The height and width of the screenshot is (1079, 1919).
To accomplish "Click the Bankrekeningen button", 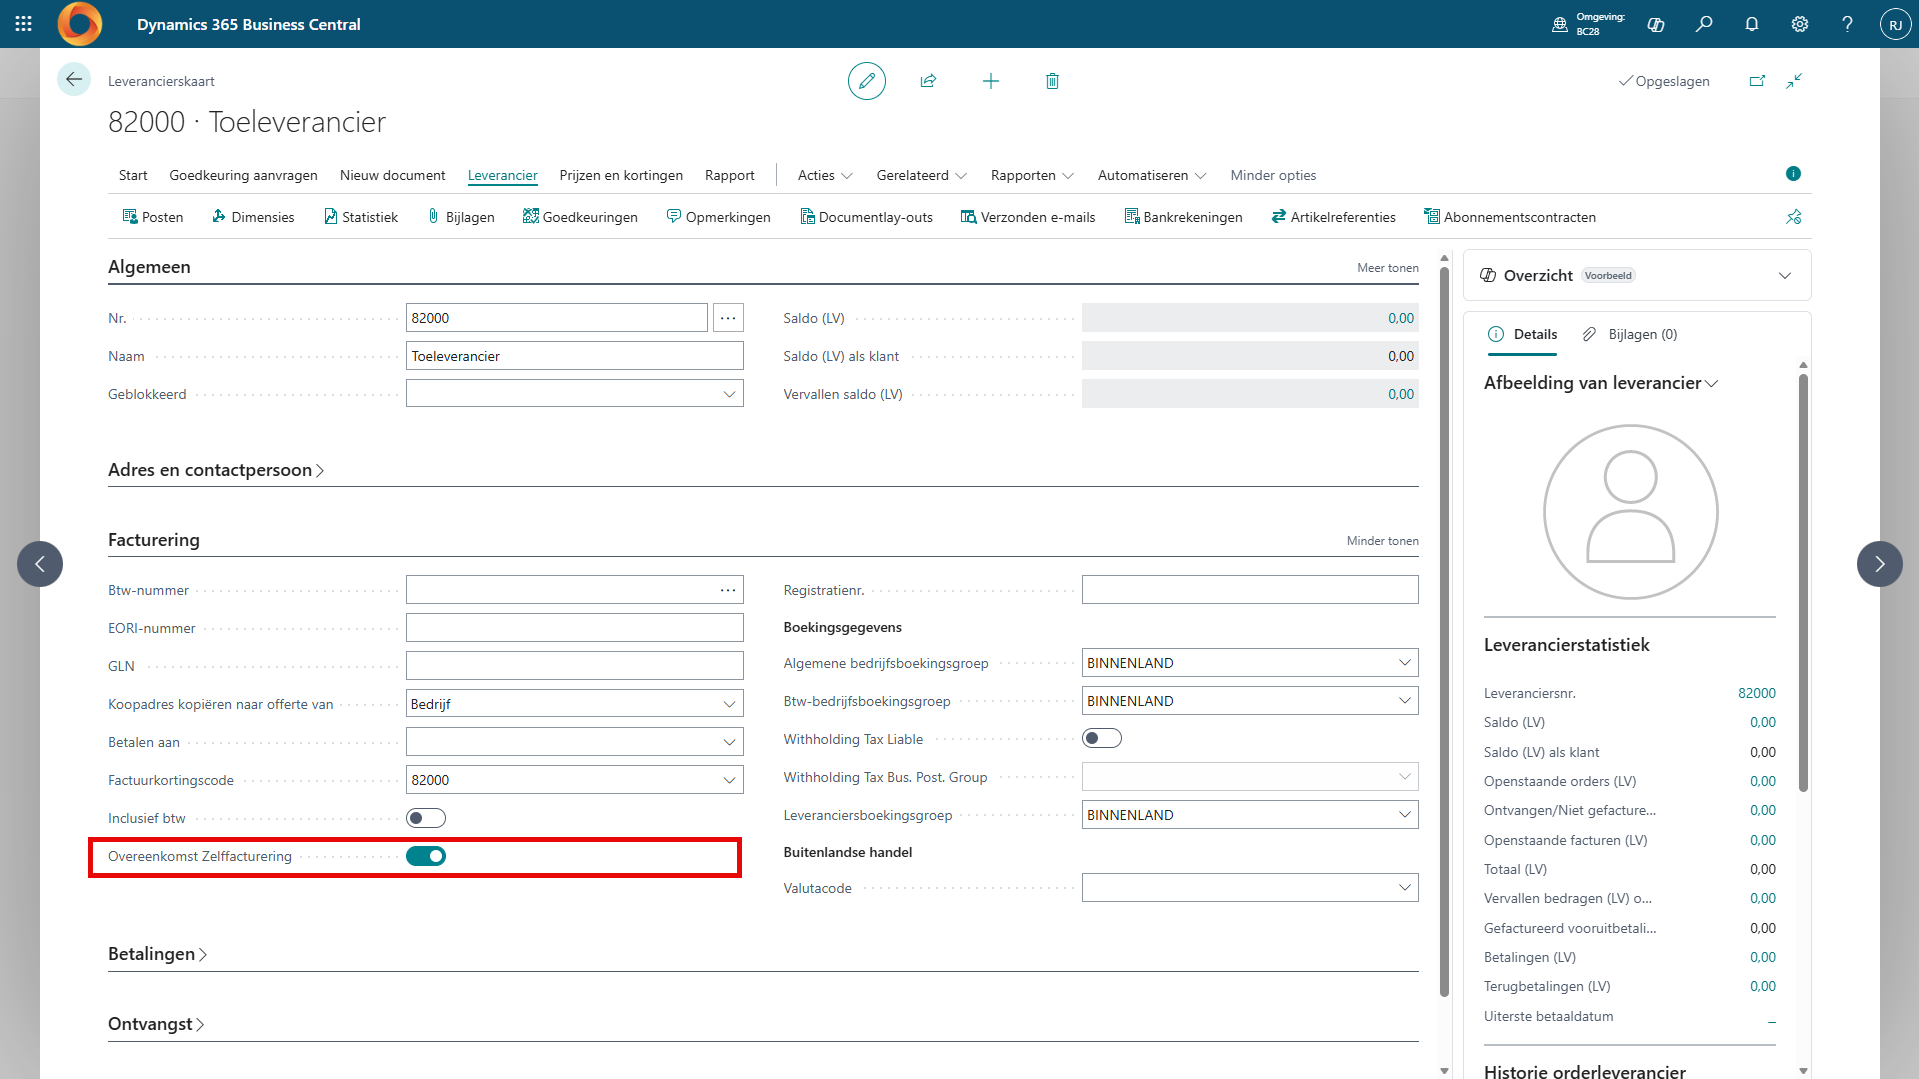I will (1183, 217).
